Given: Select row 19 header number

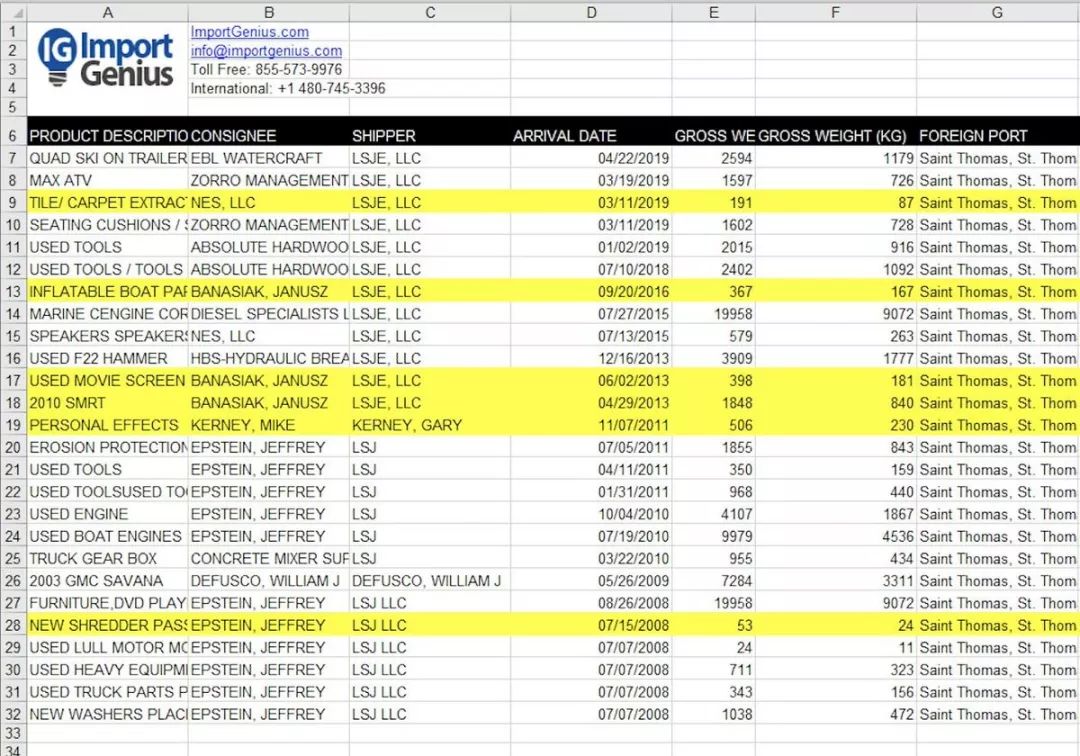Looking at the screenshot, I should pyautogui.click(x=13, y=425).
